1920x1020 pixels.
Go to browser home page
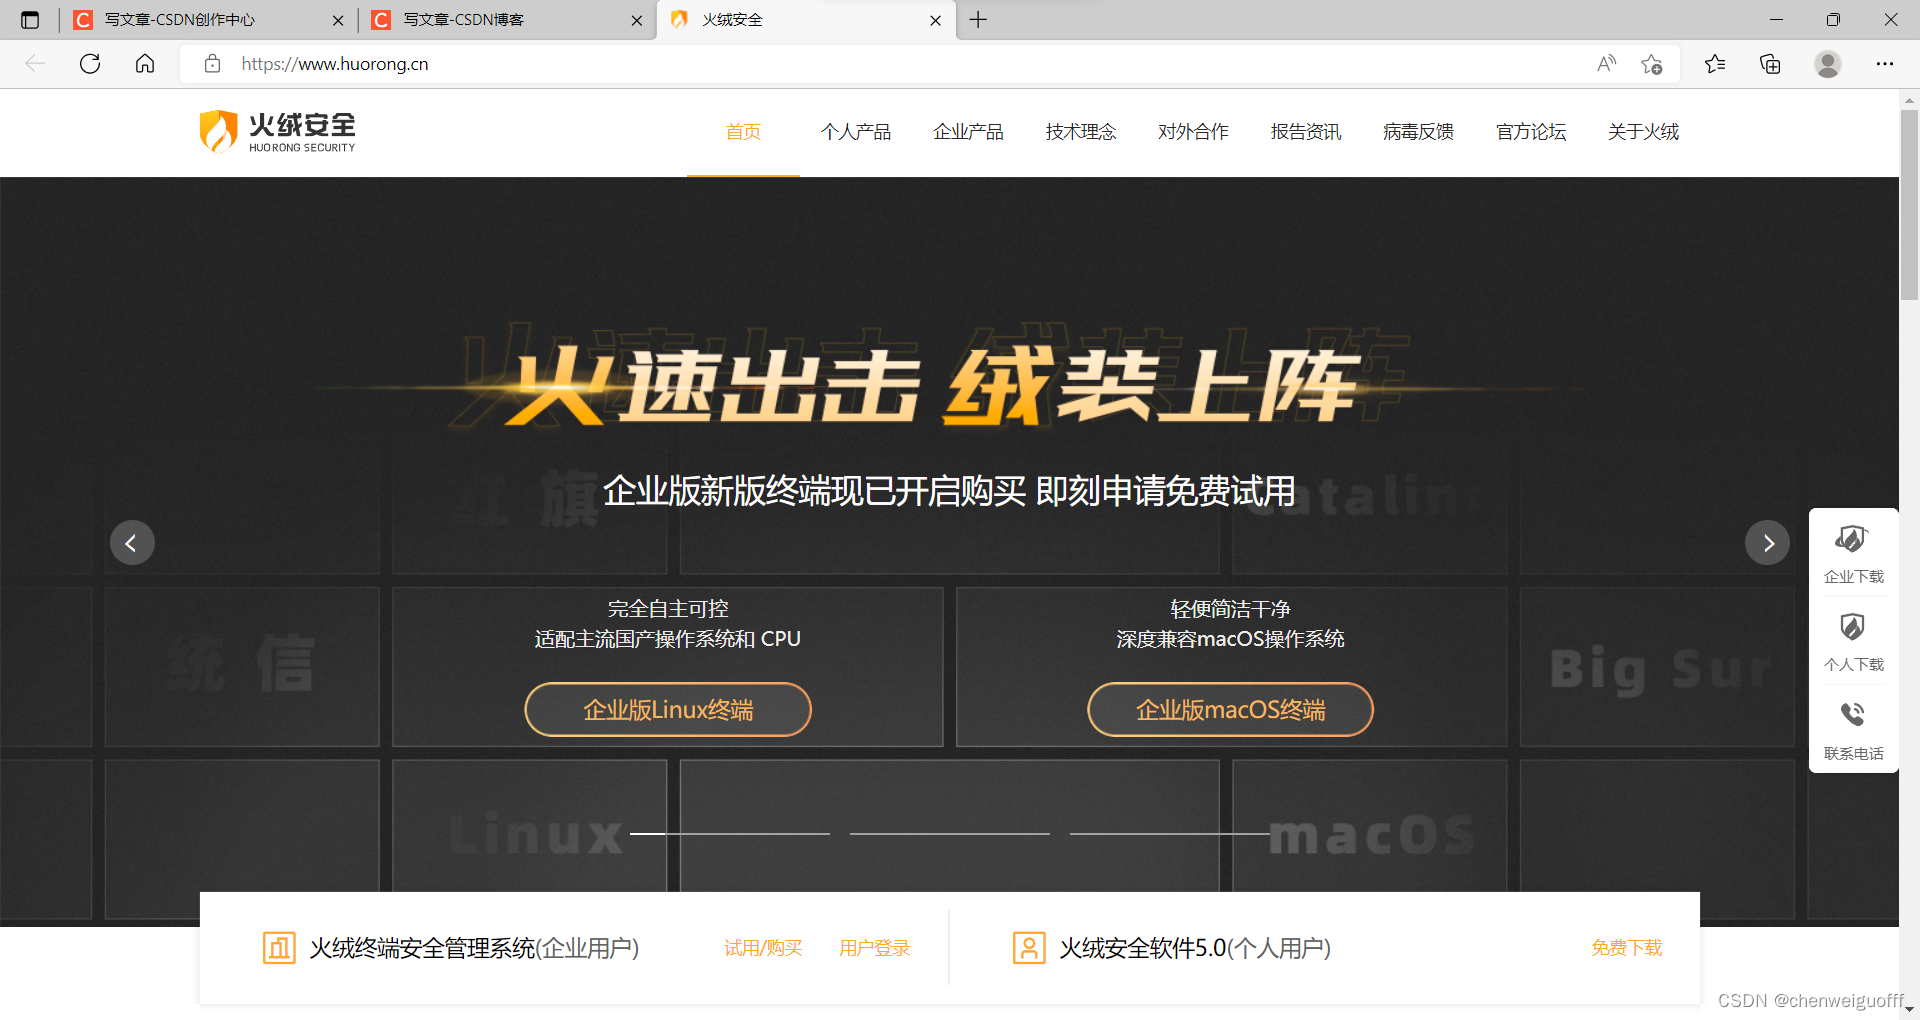point(145,64)
